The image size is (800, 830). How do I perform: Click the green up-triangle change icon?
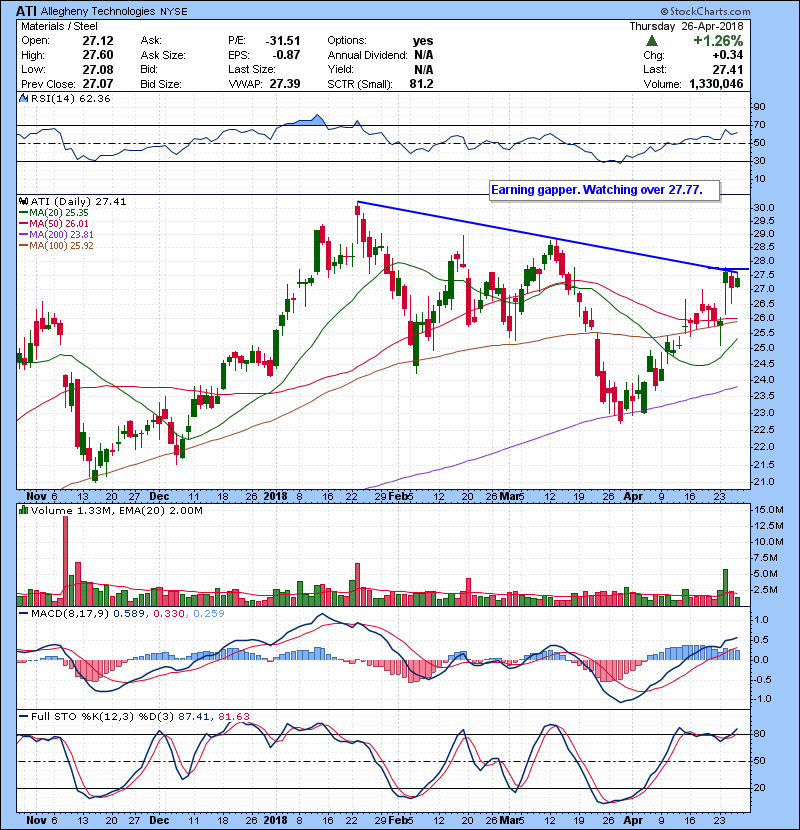[x=652, y=40]
